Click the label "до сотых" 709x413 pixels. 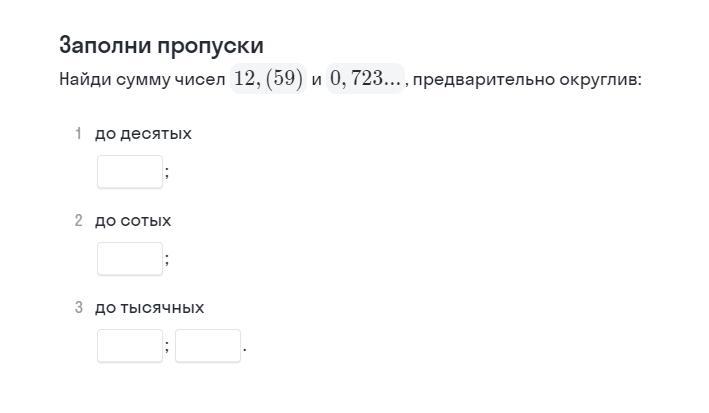coord(133,221)
